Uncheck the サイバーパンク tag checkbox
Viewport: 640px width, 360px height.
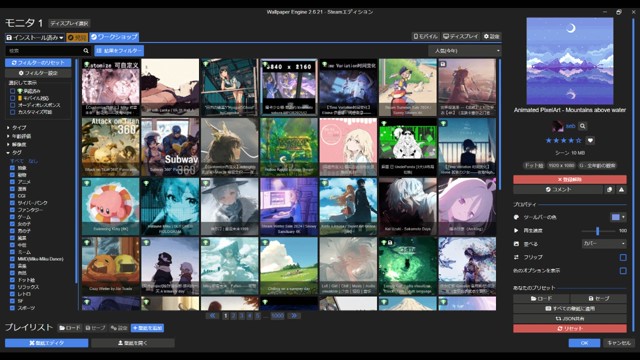click(12, 203)
